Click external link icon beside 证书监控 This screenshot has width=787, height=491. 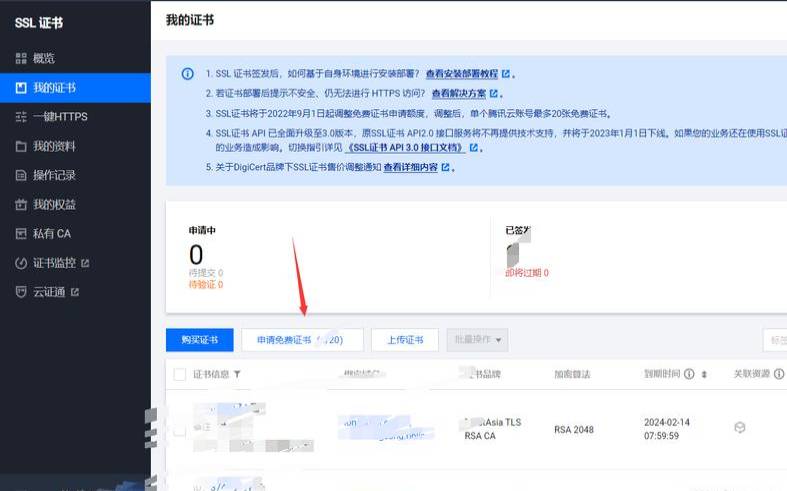click(85, 263)
